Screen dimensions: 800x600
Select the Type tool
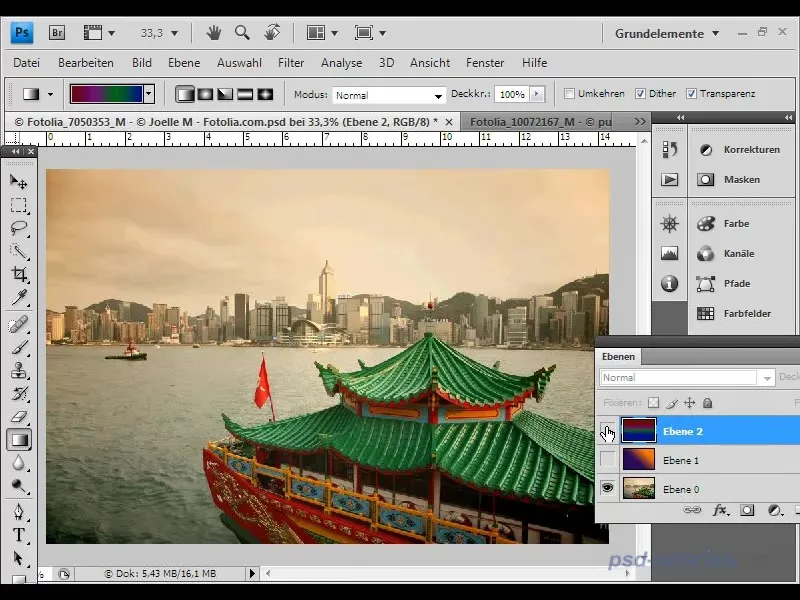(x=18, y=535)
